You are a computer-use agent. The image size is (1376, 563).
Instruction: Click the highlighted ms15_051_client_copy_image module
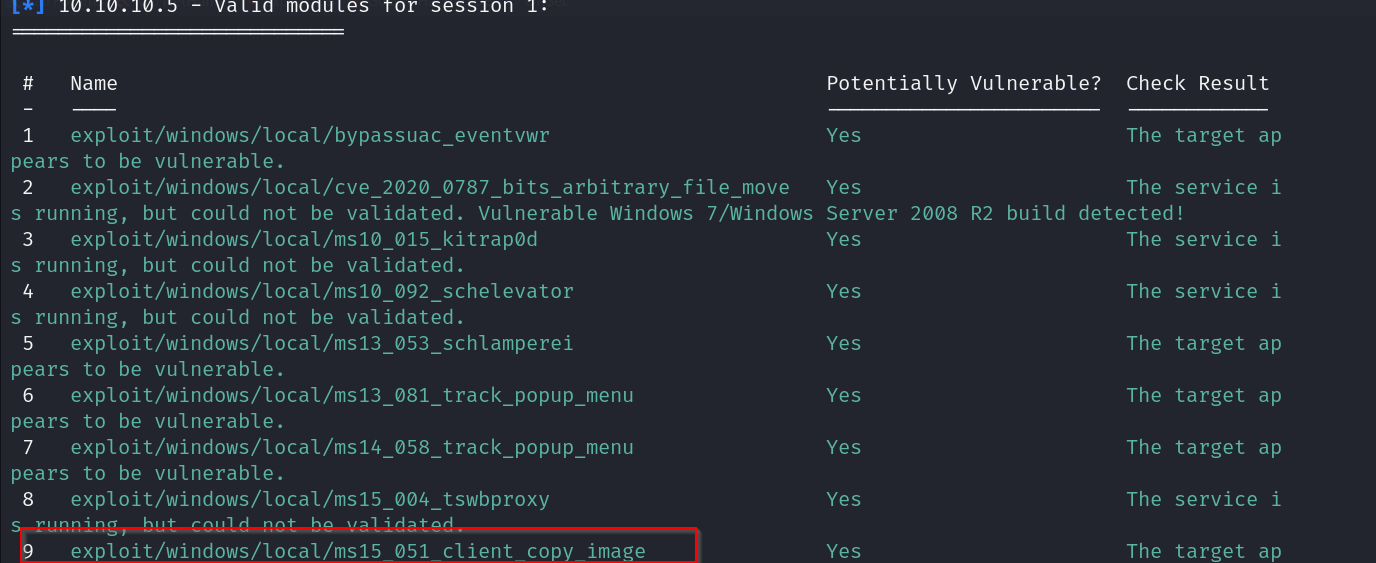pos(358,551)
